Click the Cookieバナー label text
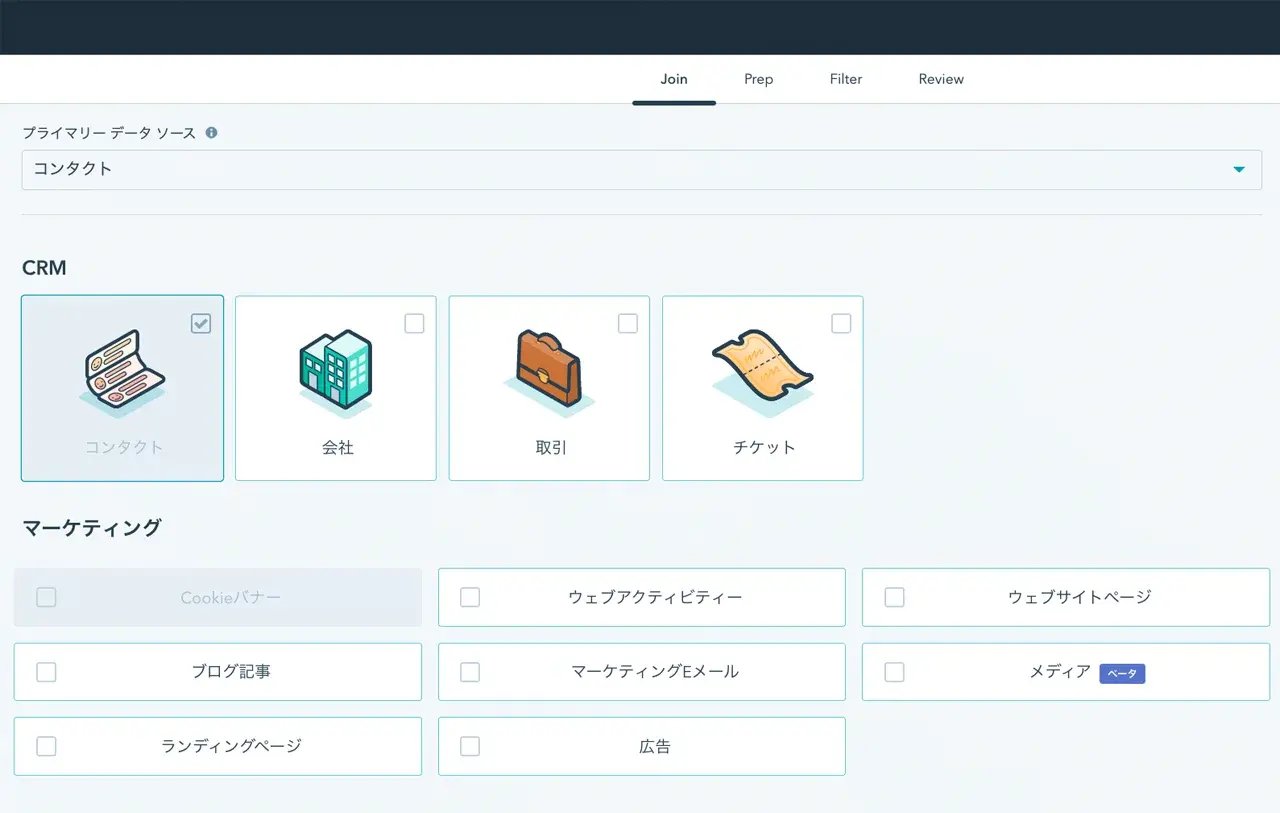The width and height of the screenshot is (1280, 813). tap(231, 598)
